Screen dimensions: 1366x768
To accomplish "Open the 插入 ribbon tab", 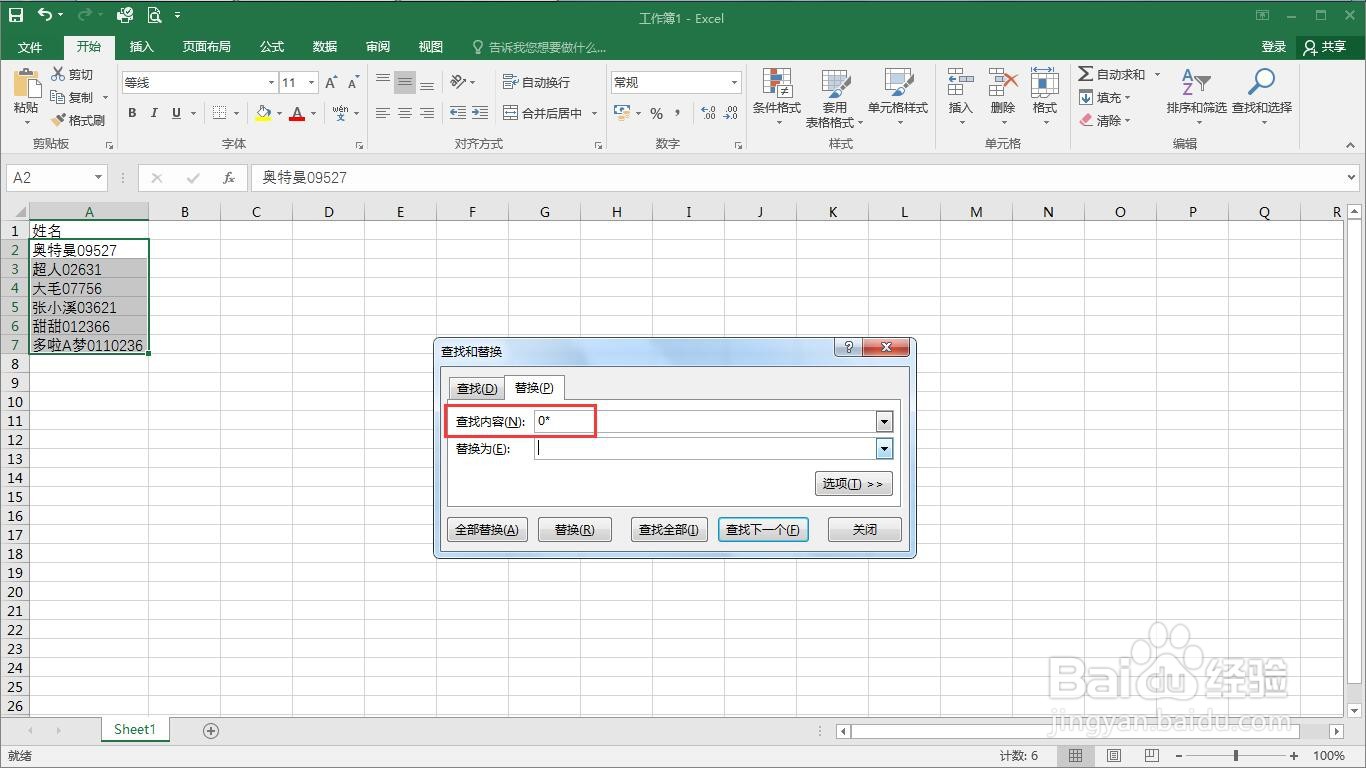I will point(141,46).
